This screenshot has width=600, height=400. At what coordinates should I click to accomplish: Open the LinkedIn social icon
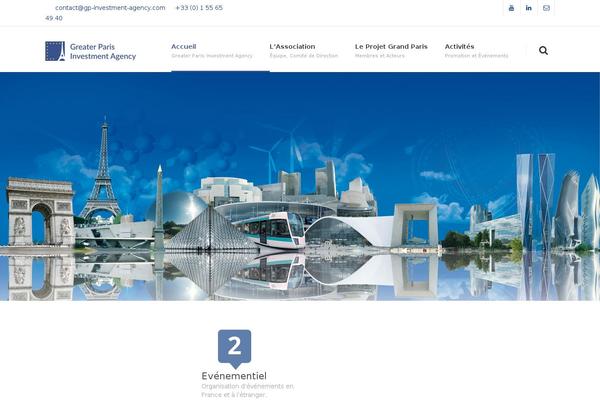coord(529,8)
